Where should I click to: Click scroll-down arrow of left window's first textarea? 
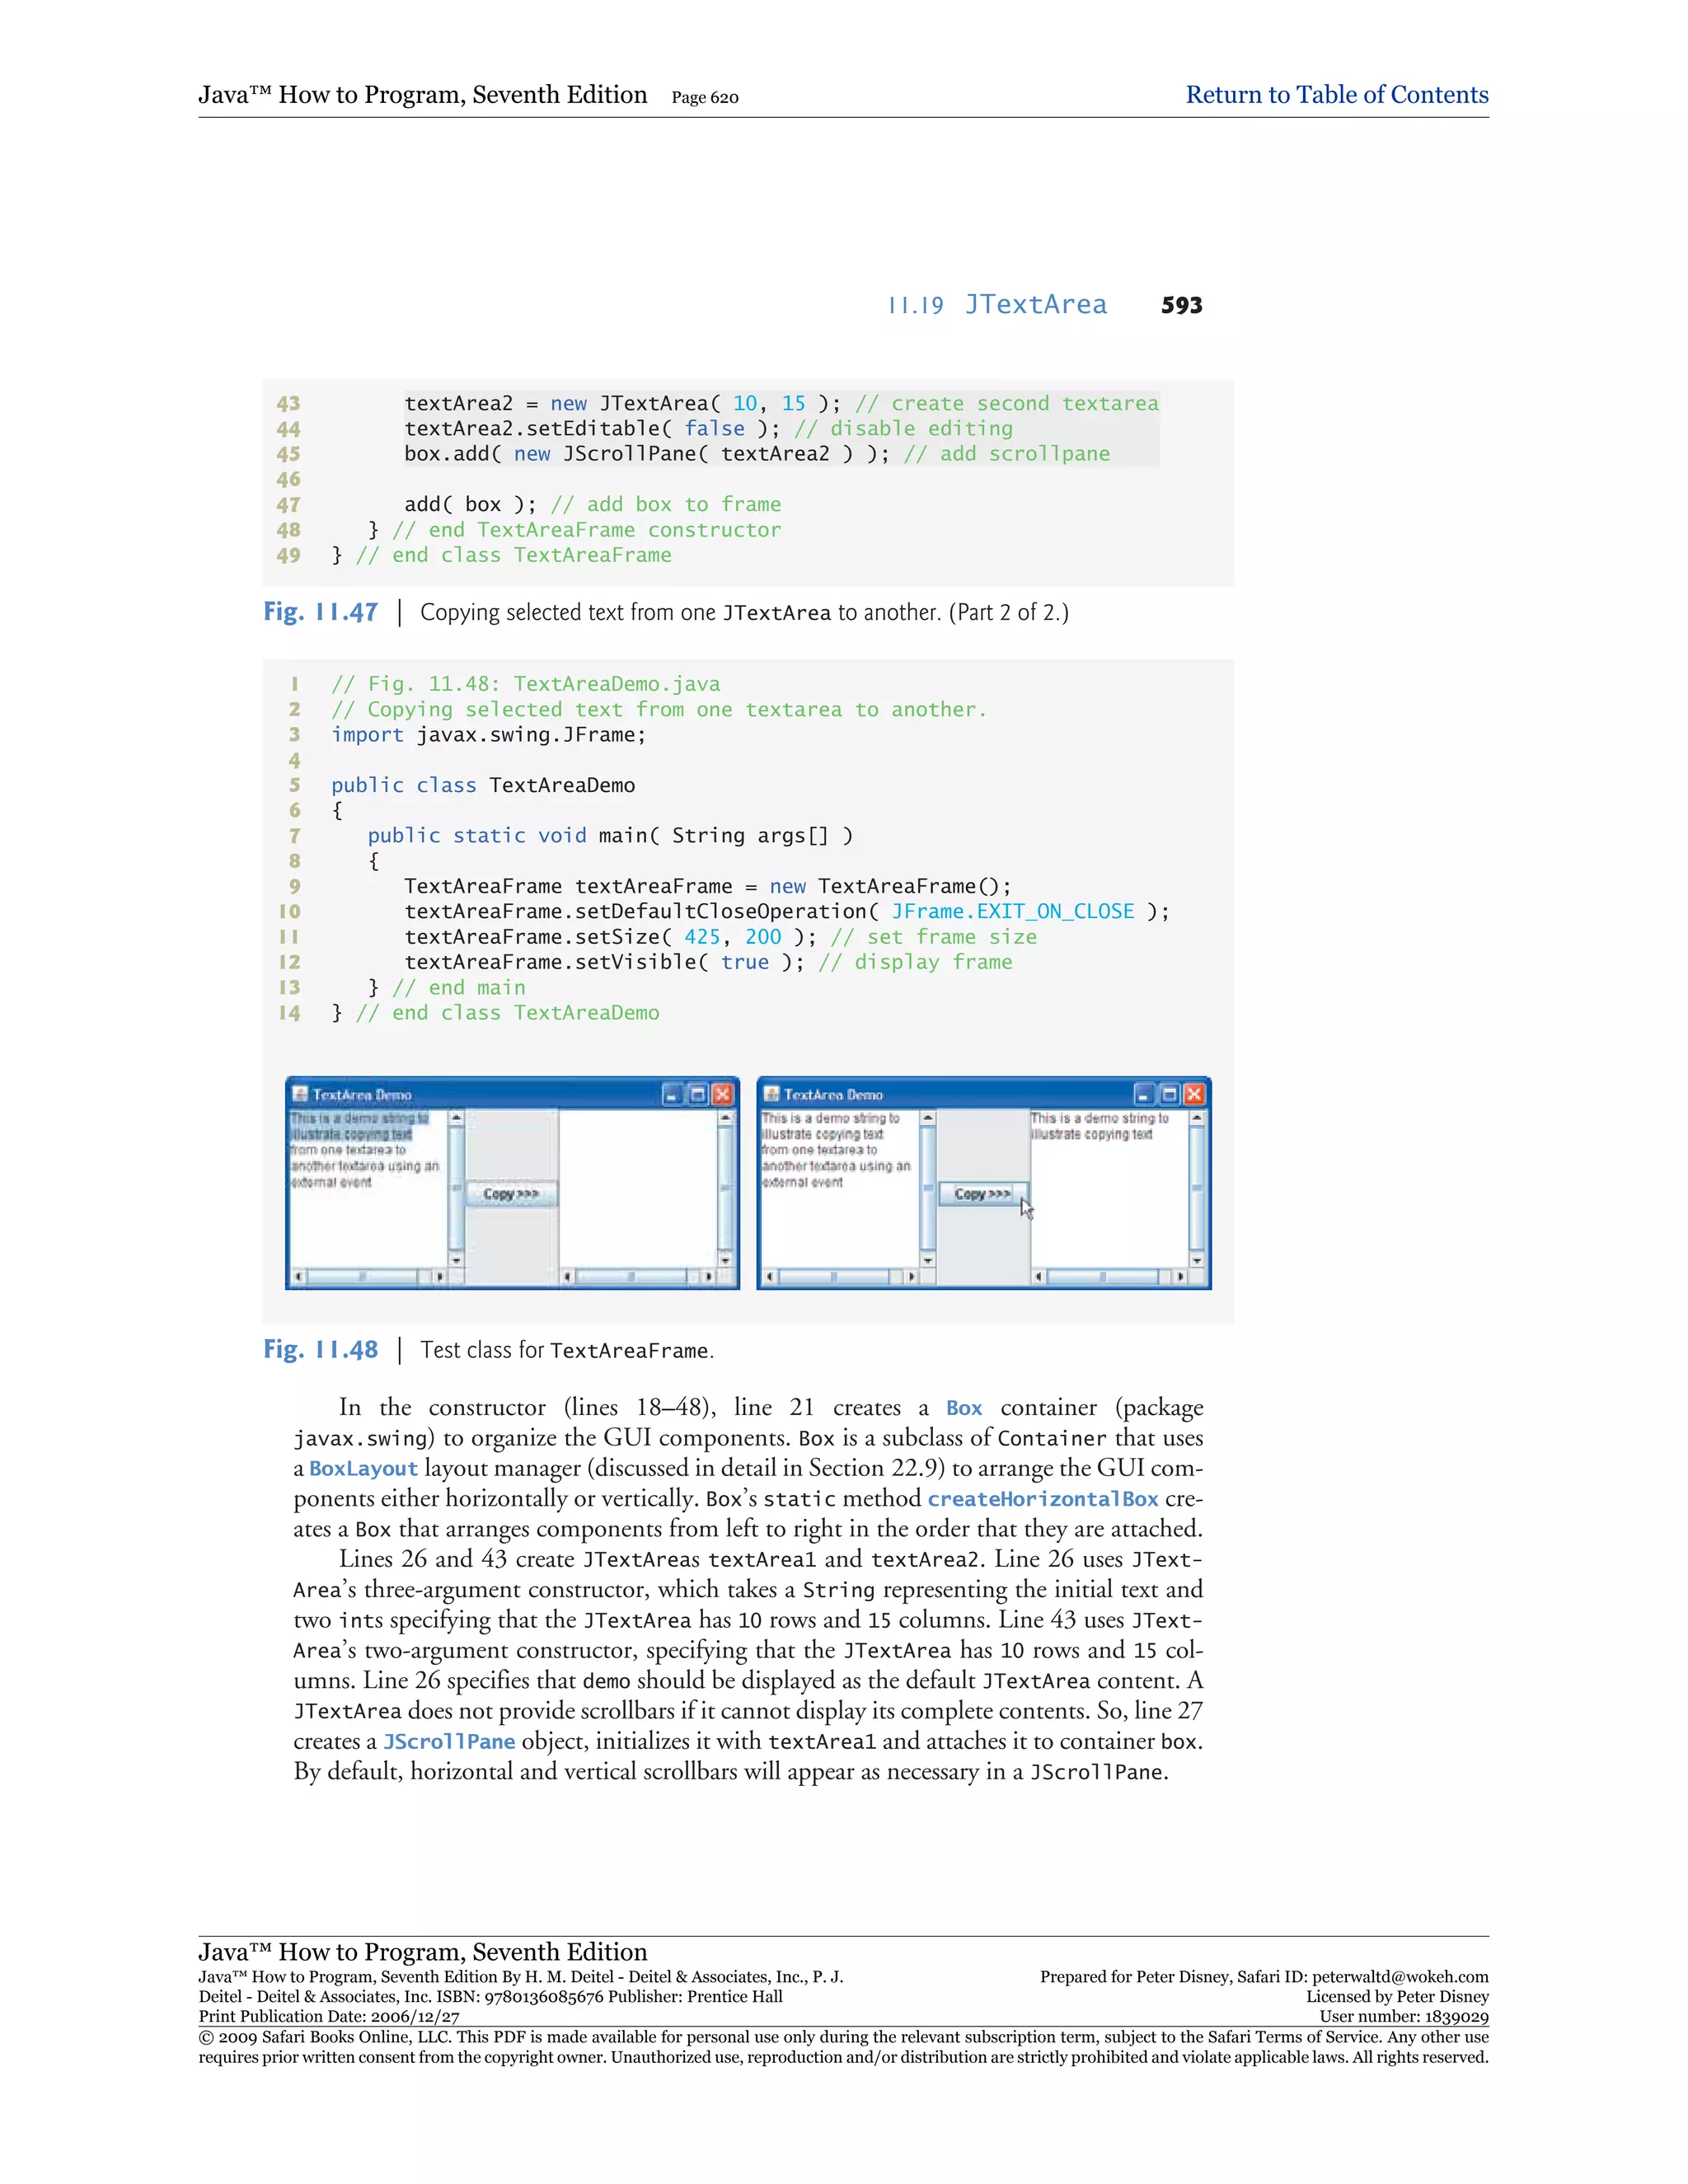coord(456,1260)
